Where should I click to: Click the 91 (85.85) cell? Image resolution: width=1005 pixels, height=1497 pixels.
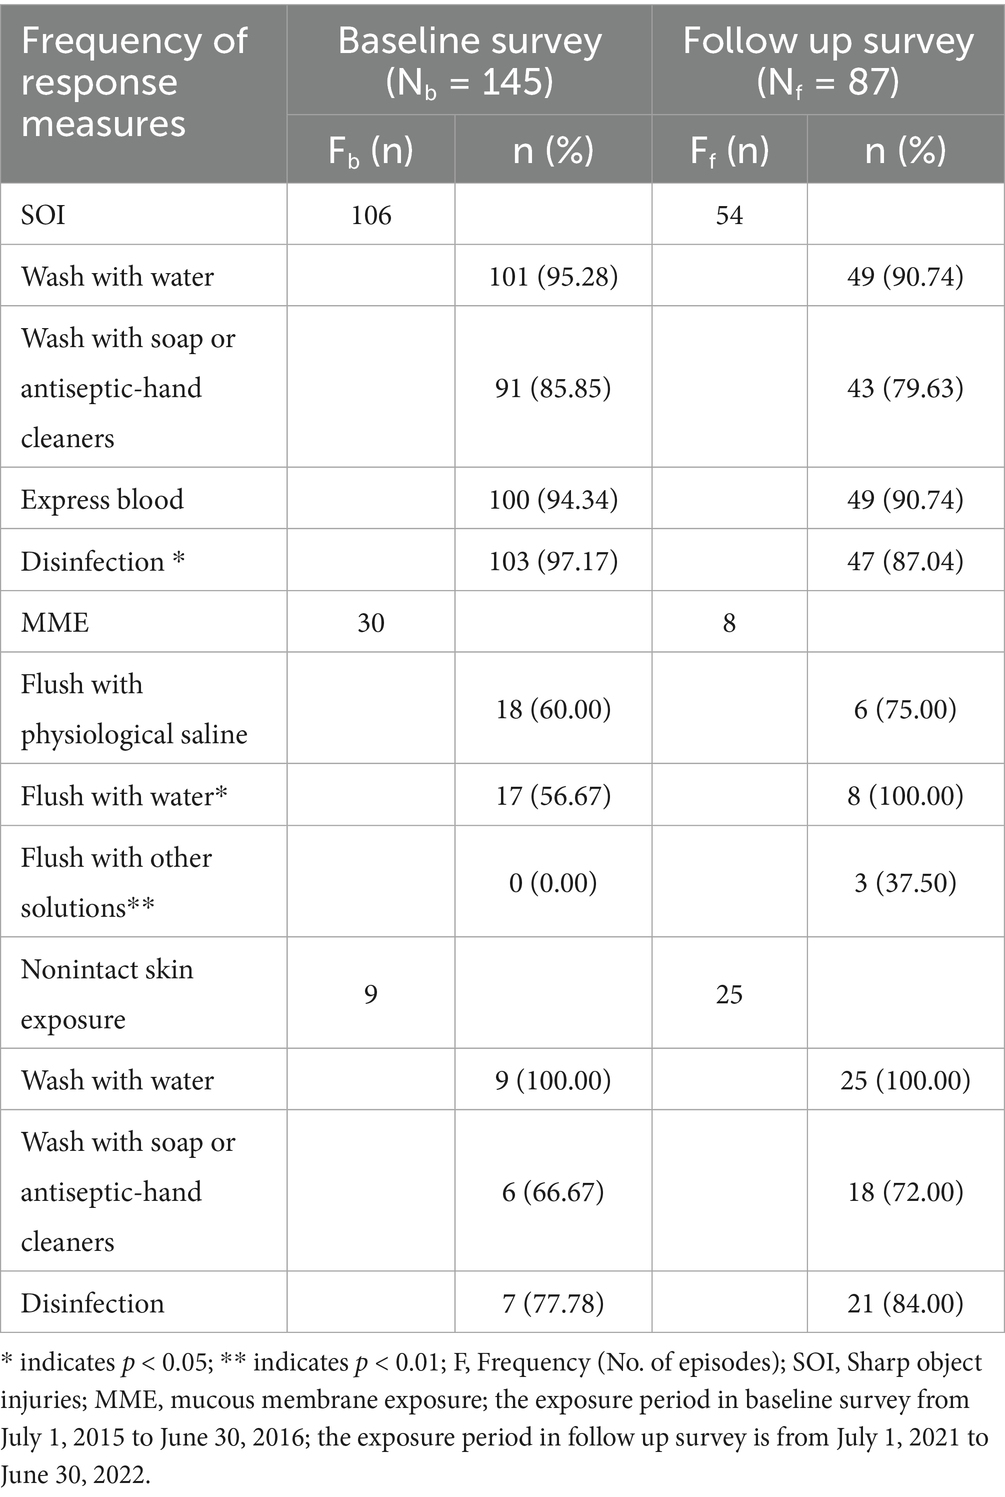[553, 387]
